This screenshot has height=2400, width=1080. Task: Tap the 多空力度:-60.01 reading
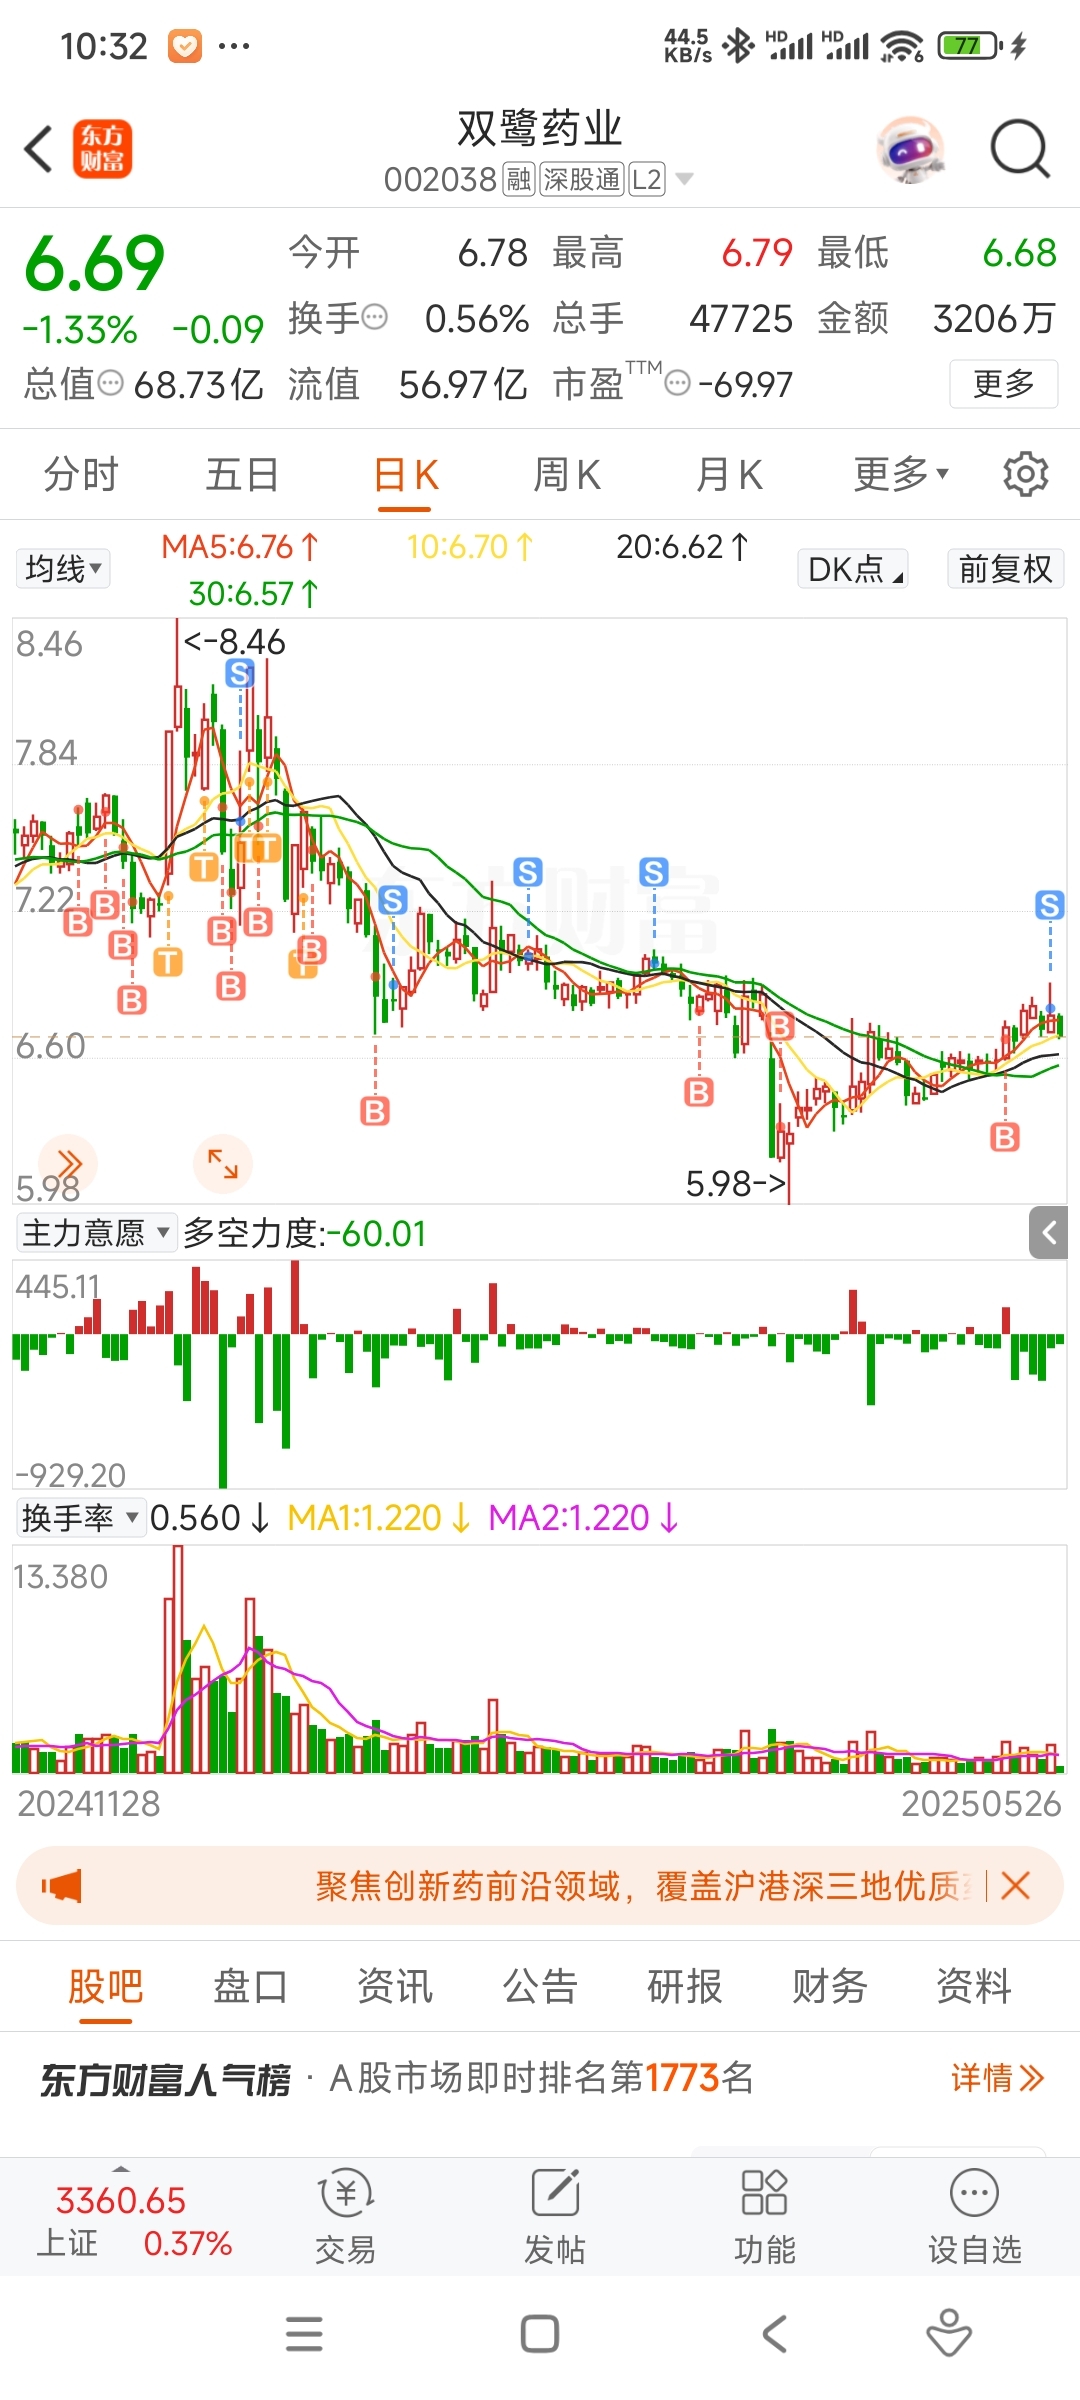(304, 1233)
